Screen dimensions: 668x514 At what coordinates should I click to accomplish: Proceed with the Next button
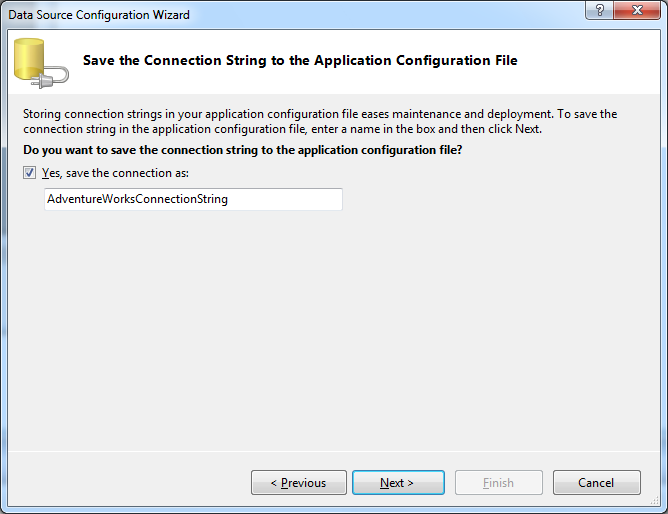coord(398,482)
